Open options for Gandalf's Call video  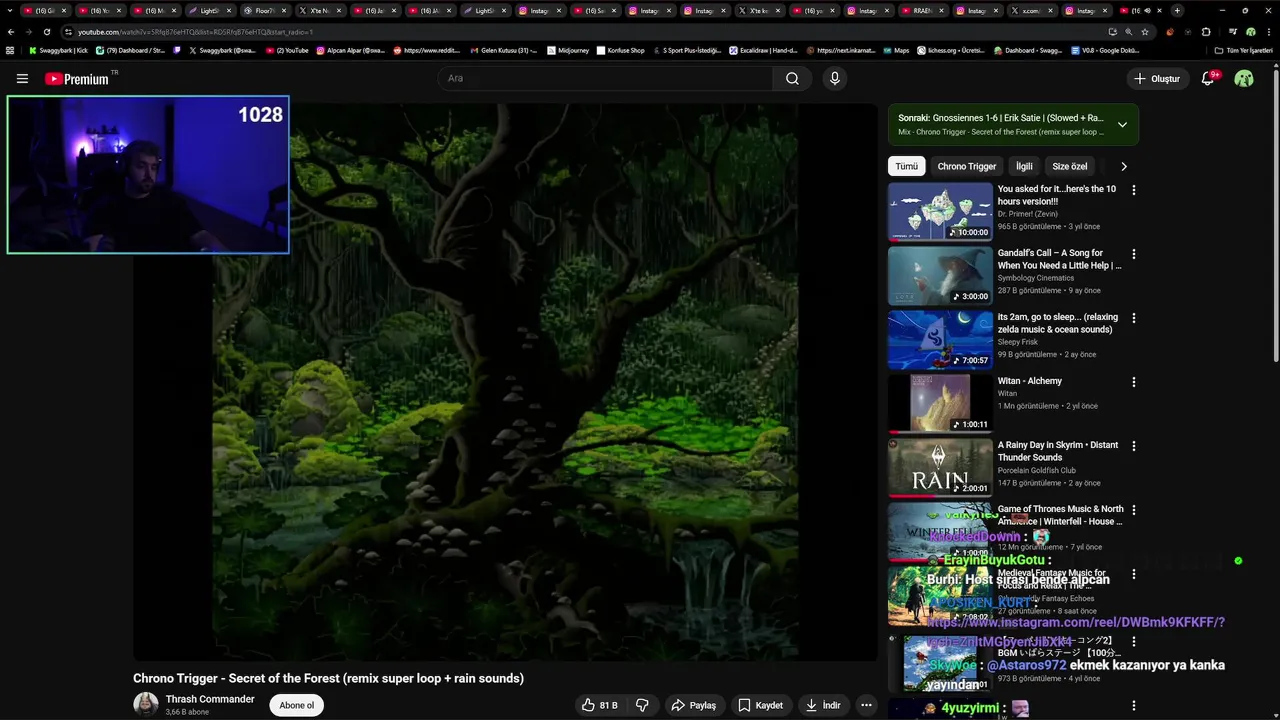point(1133,254)
